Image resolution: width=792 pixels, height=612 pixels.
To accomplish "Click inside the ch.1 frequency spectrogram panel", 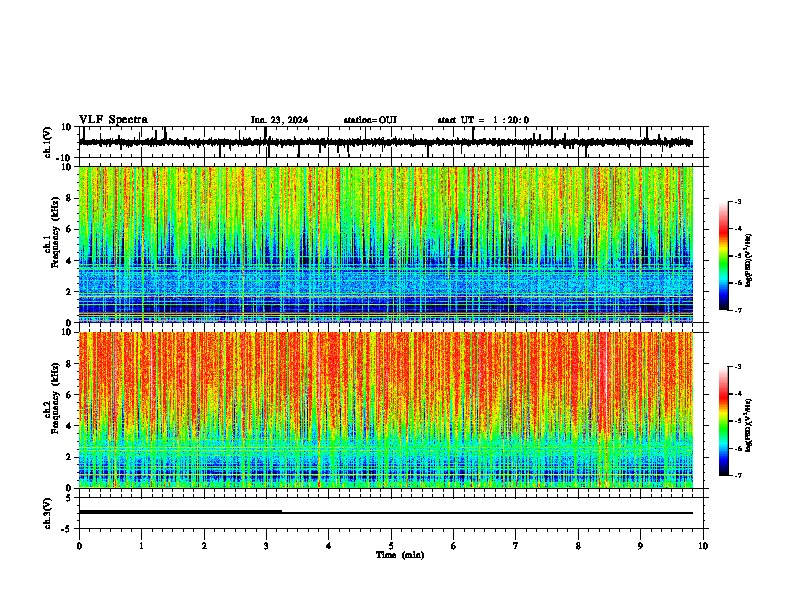I will coord(386,244).
